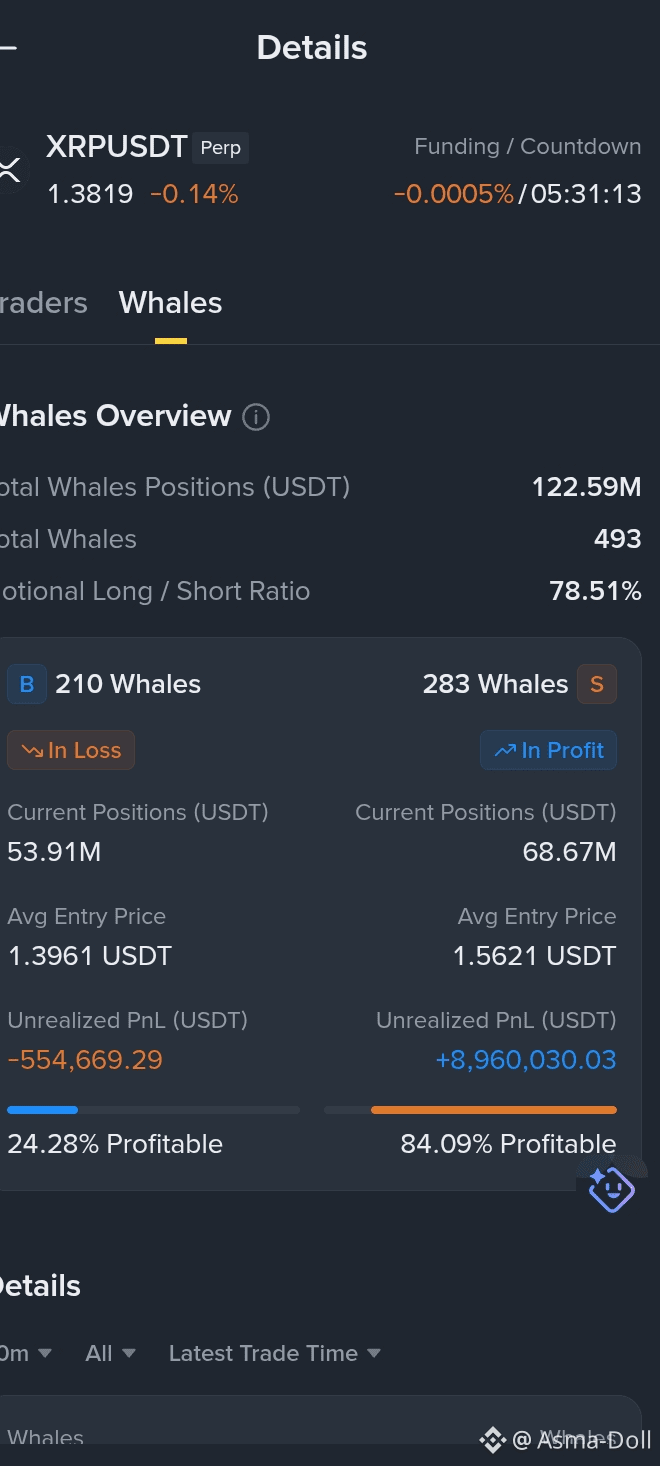Tap the Funding / Countdown value
This screenshot has height=1466, width=660.
517,194
